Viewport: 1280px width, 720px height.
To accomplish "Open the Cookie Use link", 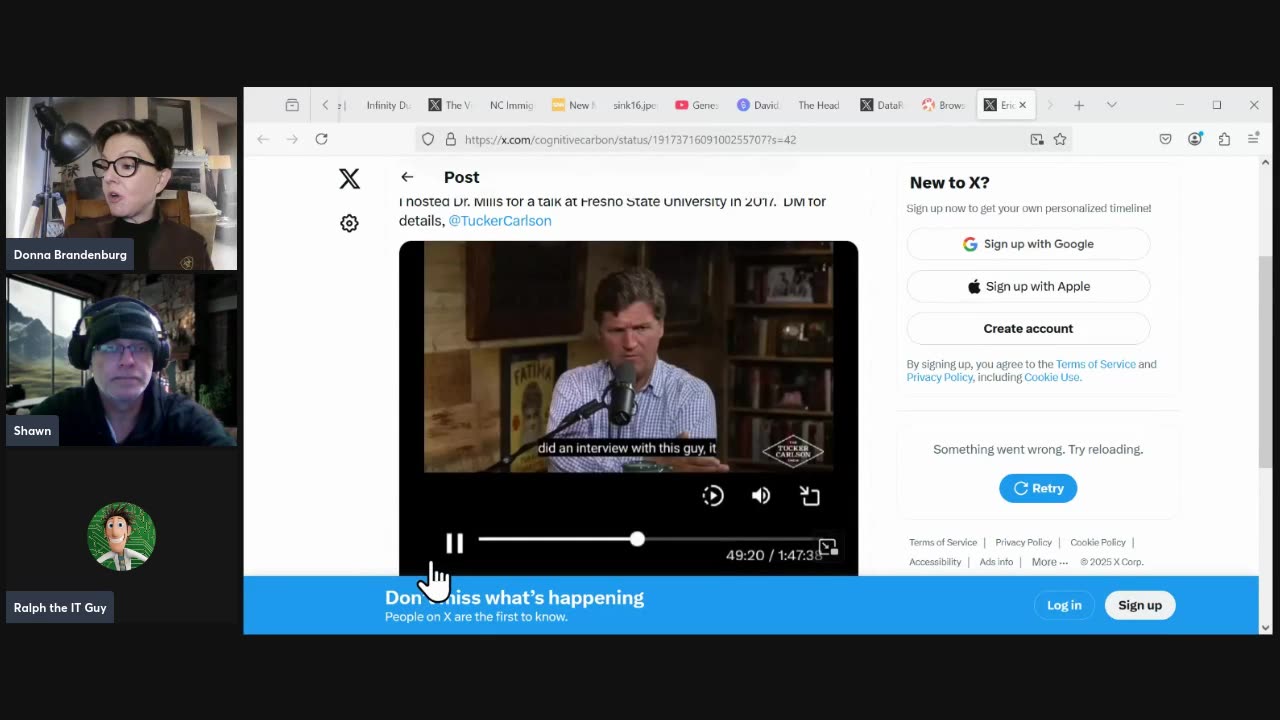I will coord(1052,377).
